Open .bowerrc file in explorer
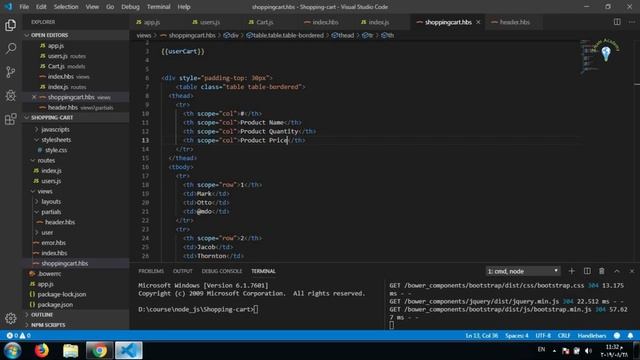 [49, 273]
